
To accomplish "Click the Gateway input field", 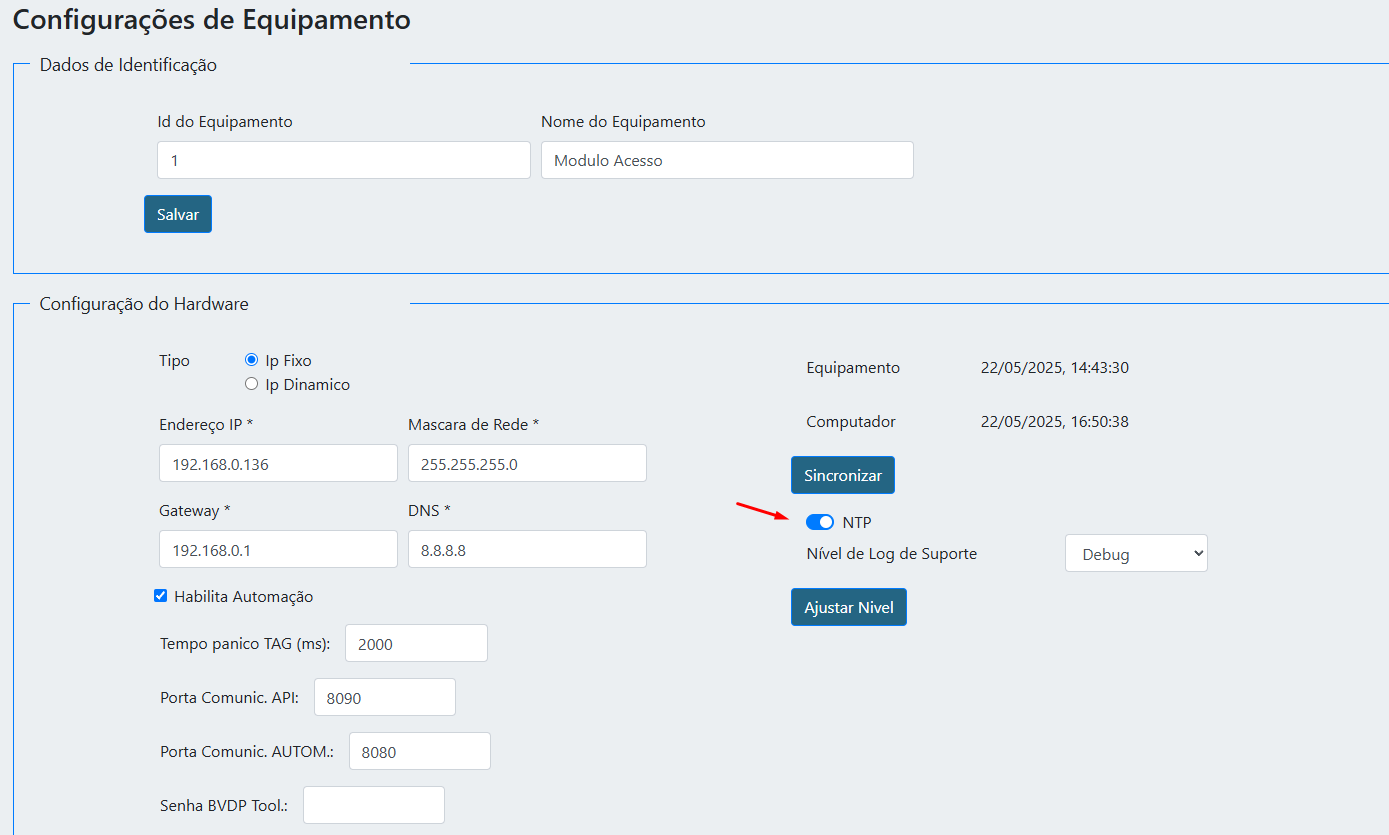I will pyautogui.click(x=278, y=550).
